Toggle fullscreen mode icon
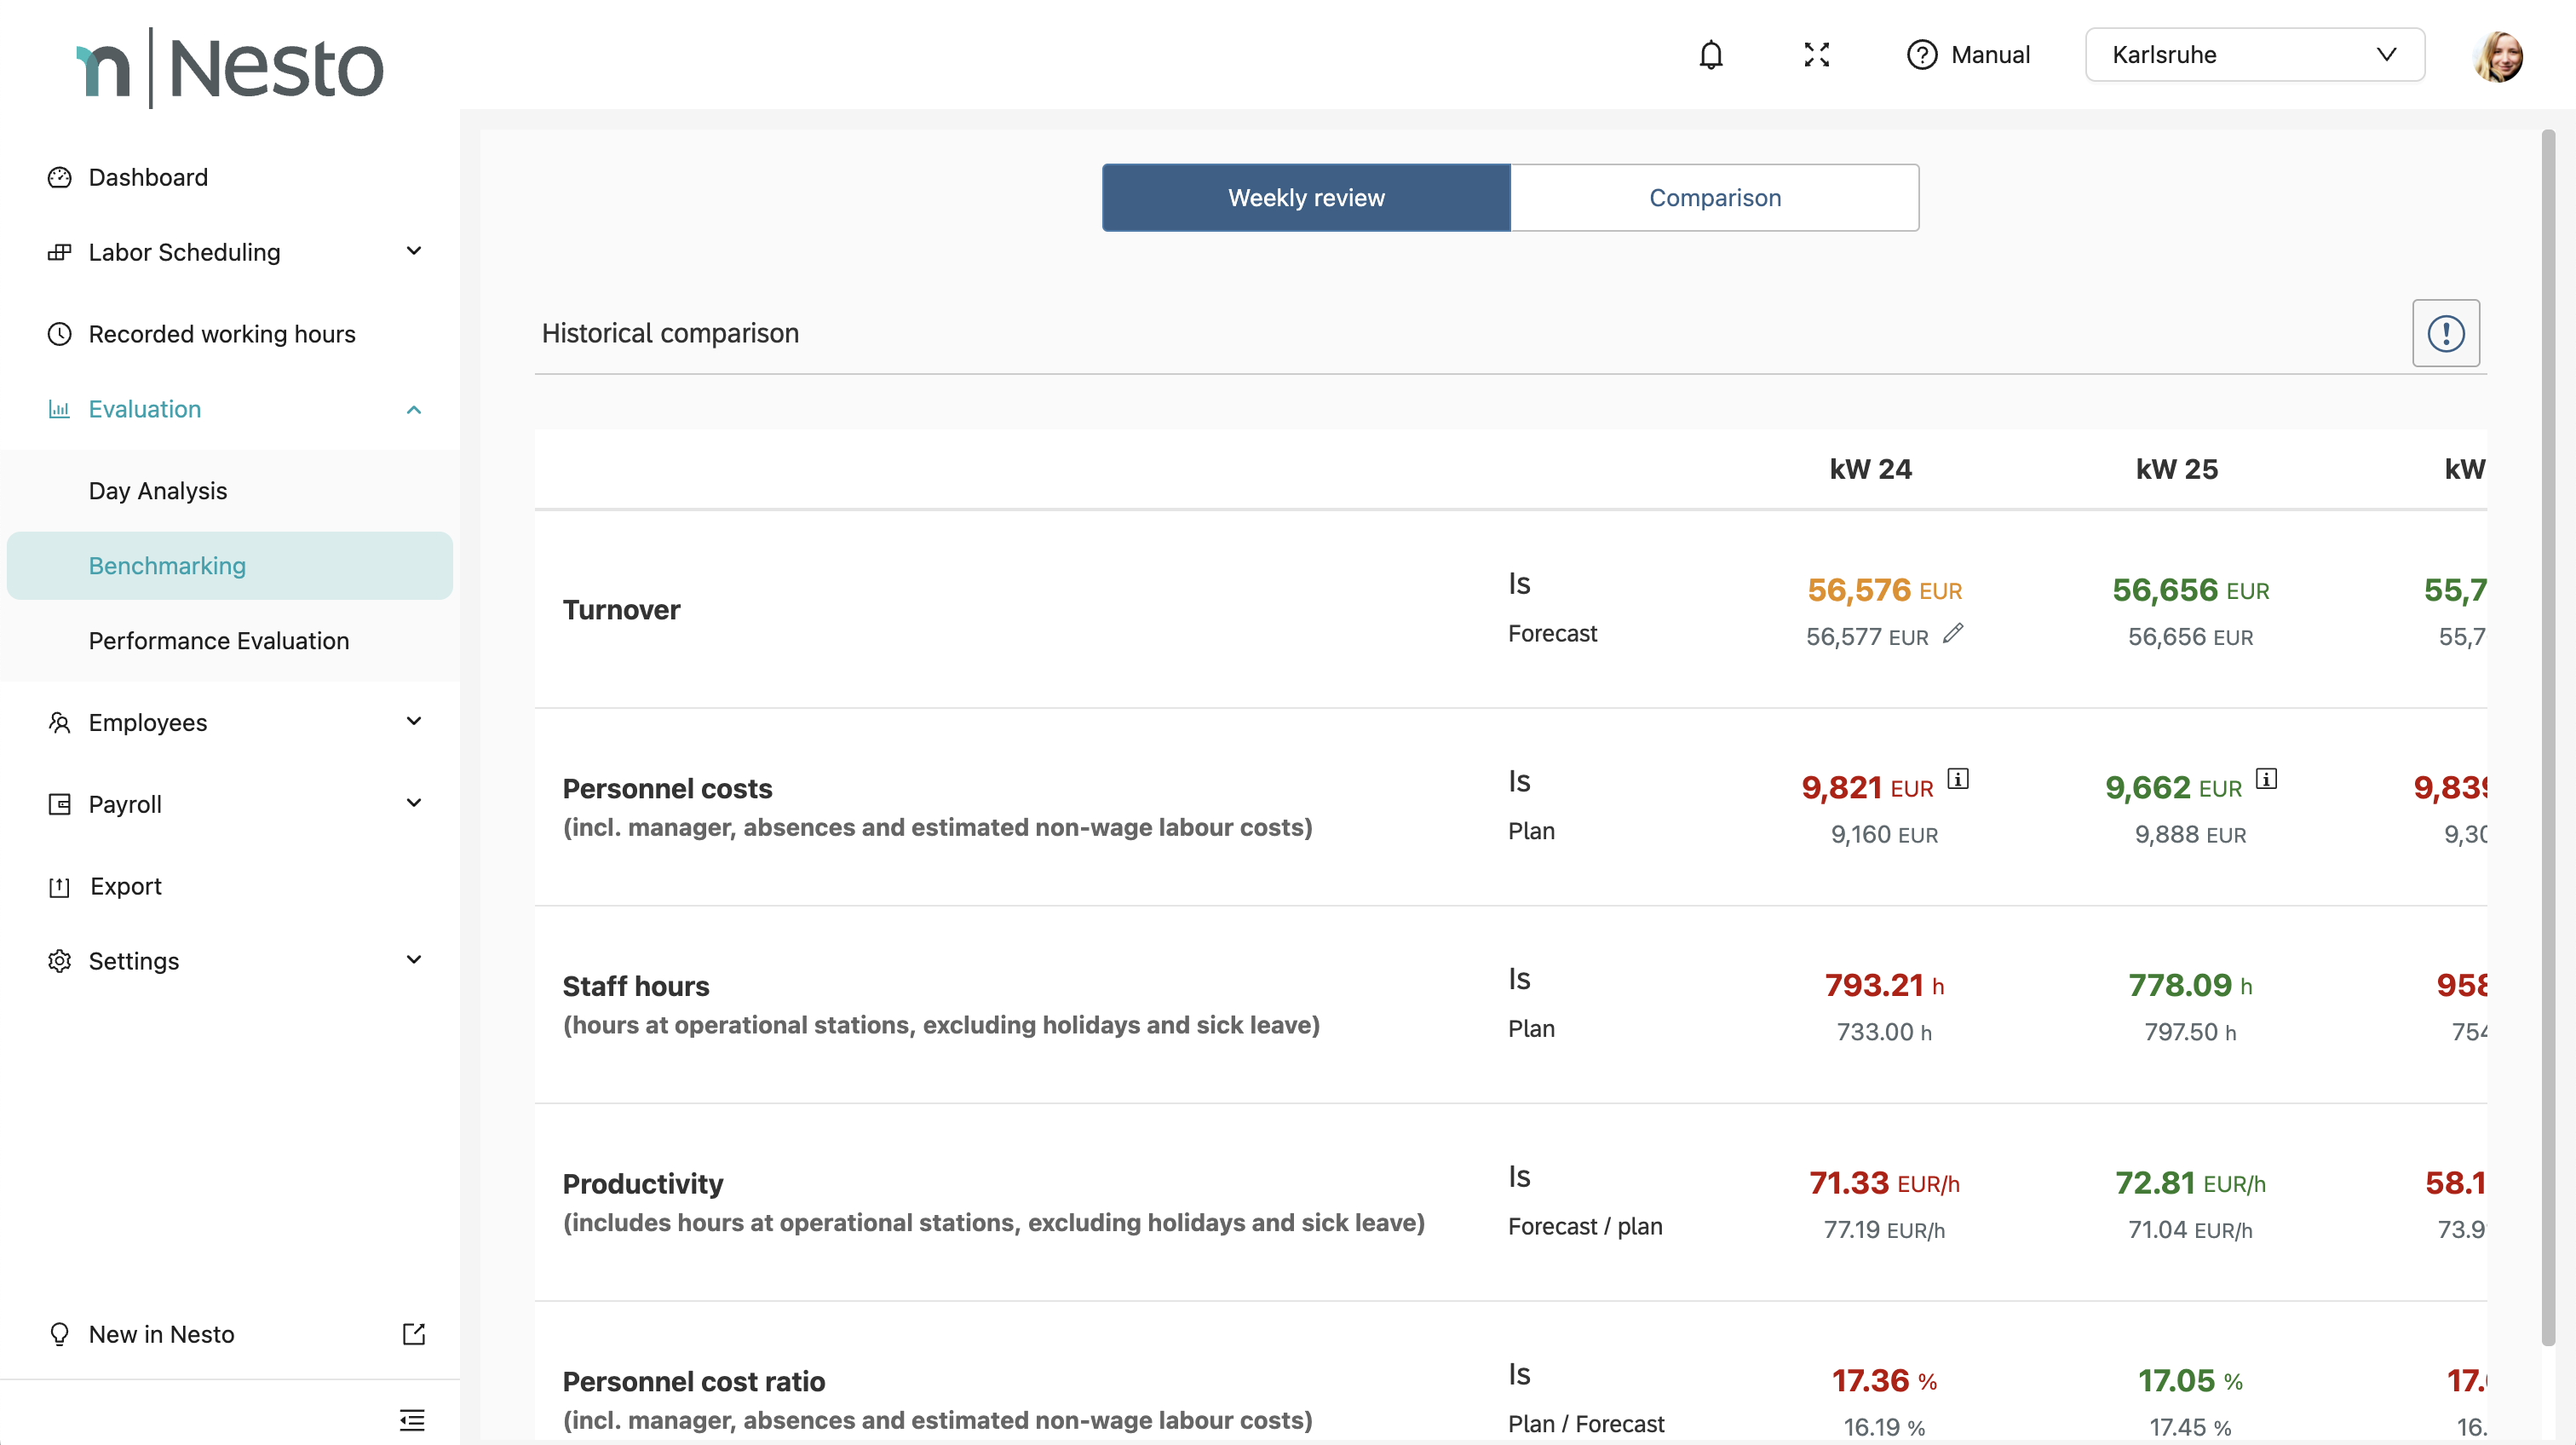 1816,55
